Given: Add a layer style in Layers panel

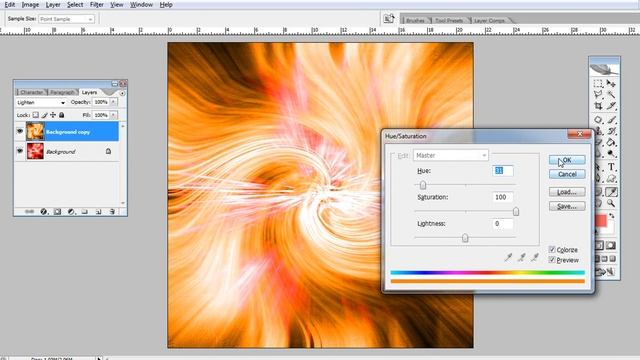Looking at the screenshot, I should (x=43, y=211).
